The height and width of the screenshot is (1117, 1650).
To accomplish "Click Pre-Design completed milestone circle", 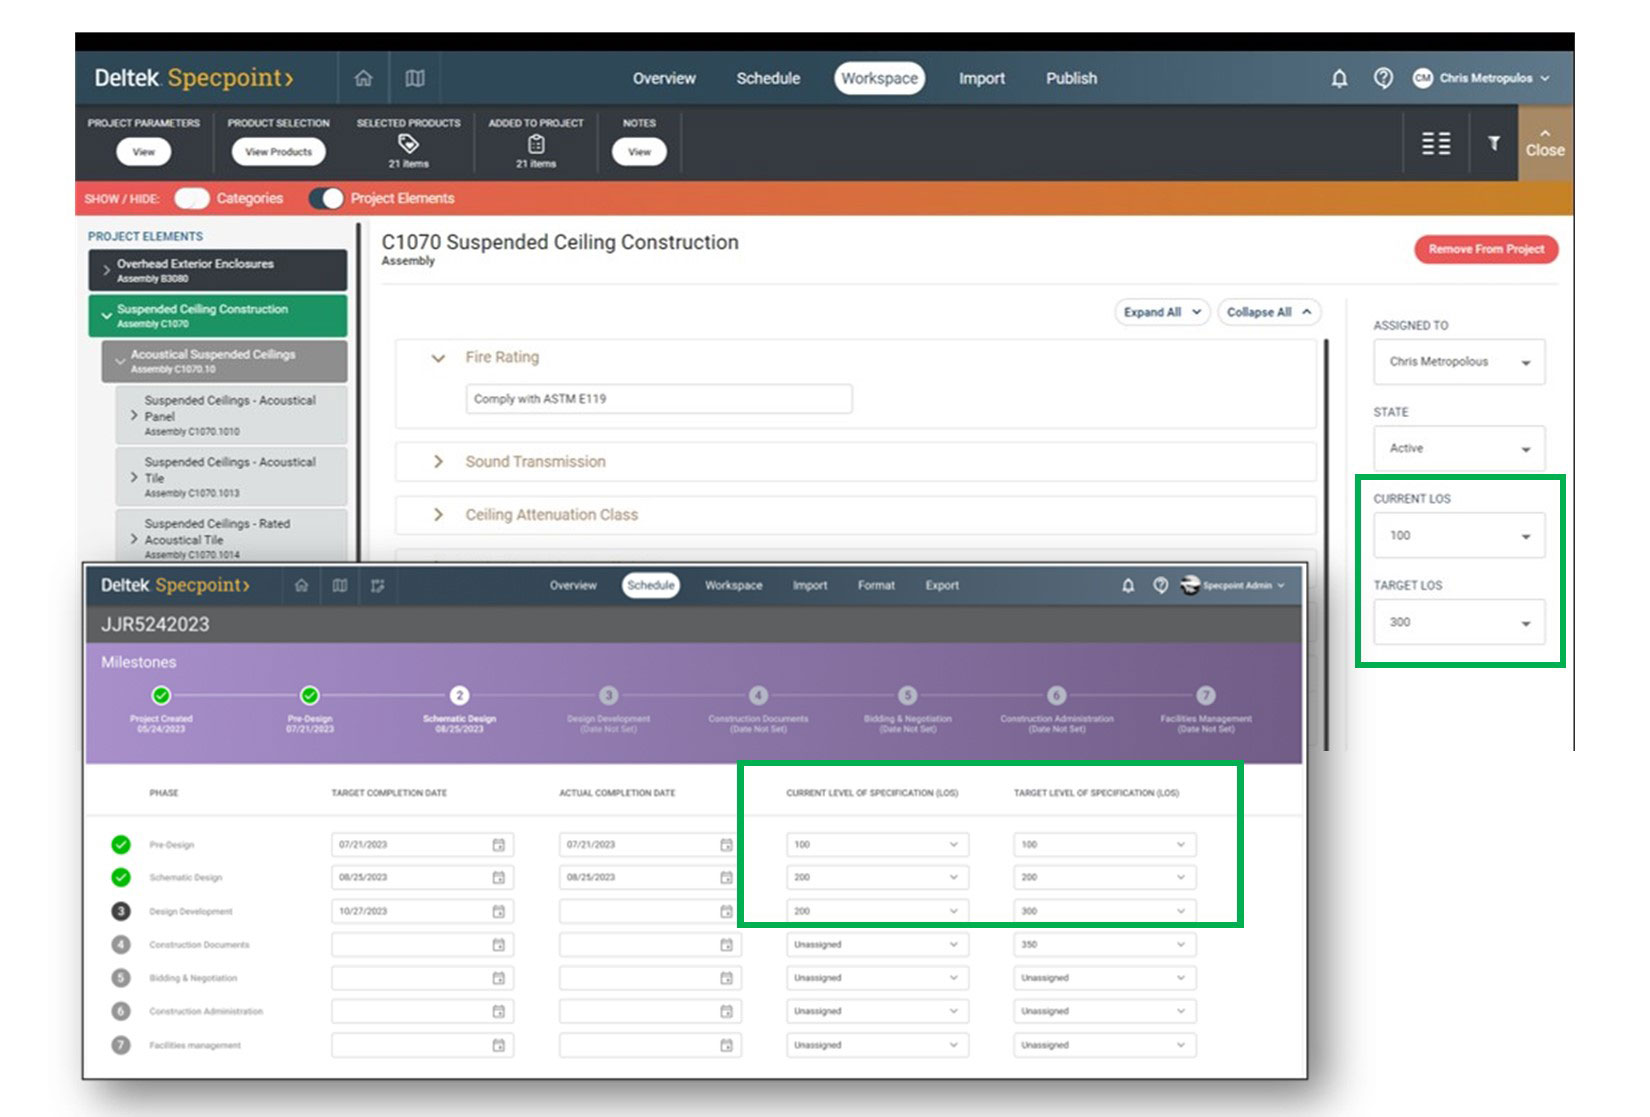I will pos(310,695).
